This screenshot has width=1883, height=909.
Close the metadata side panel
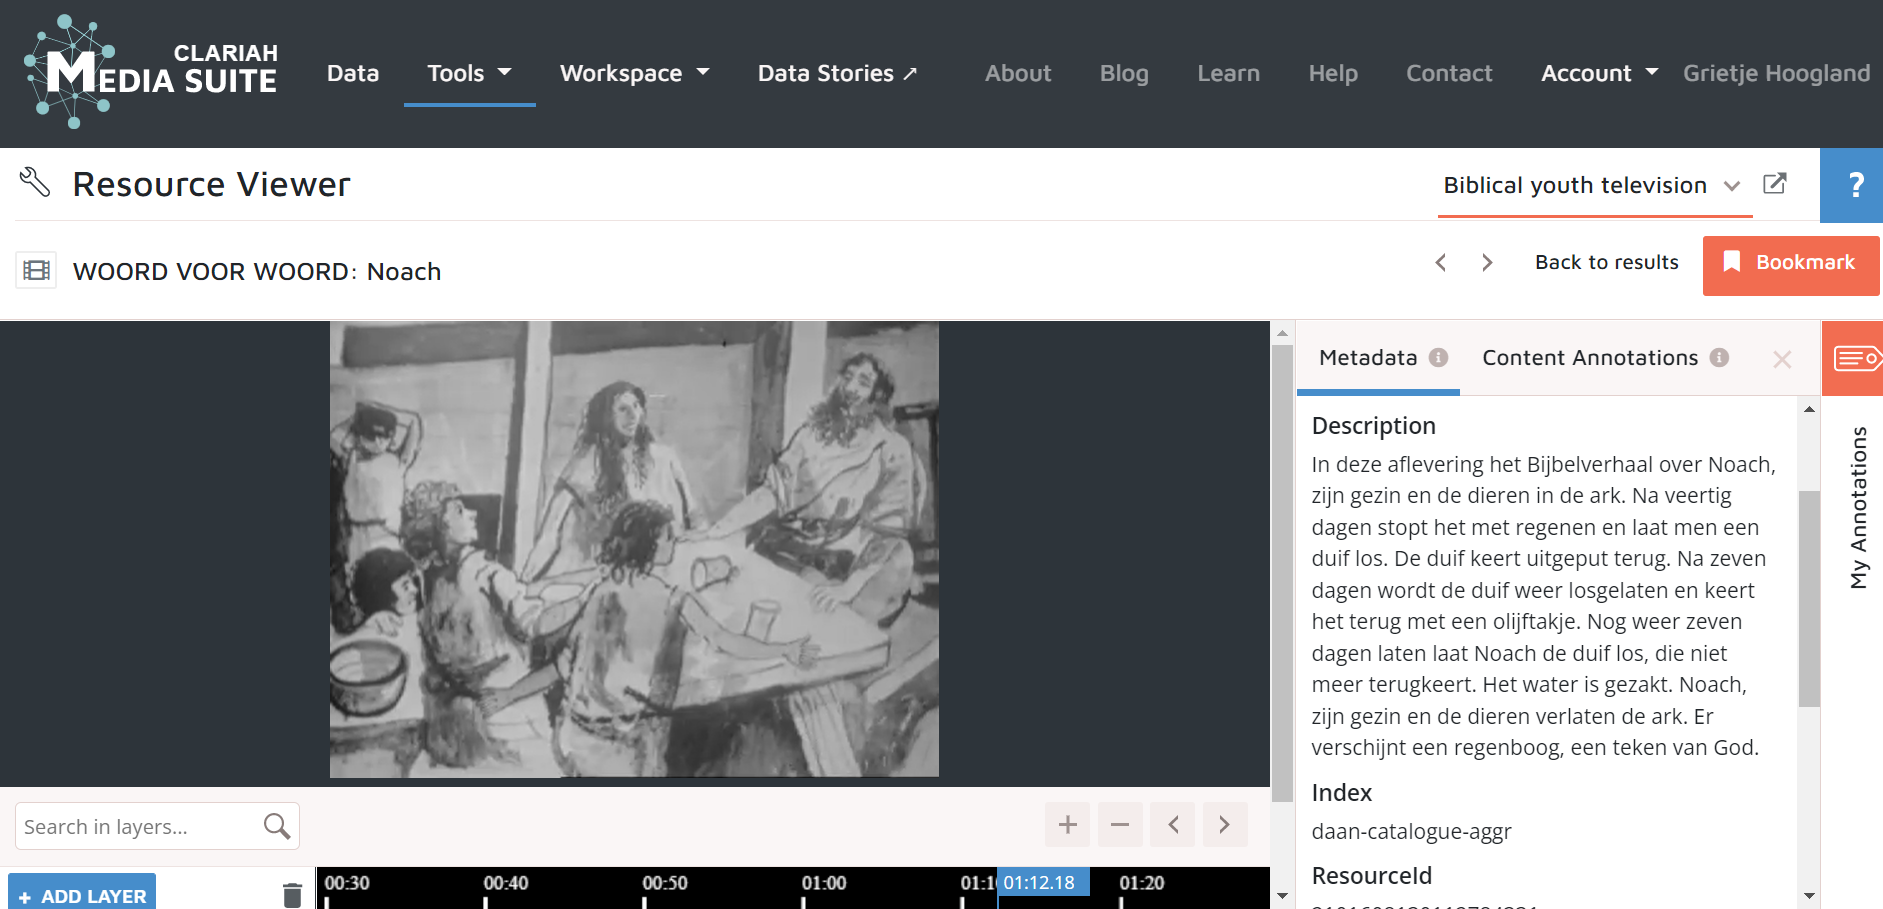[x=1781, y=359]
